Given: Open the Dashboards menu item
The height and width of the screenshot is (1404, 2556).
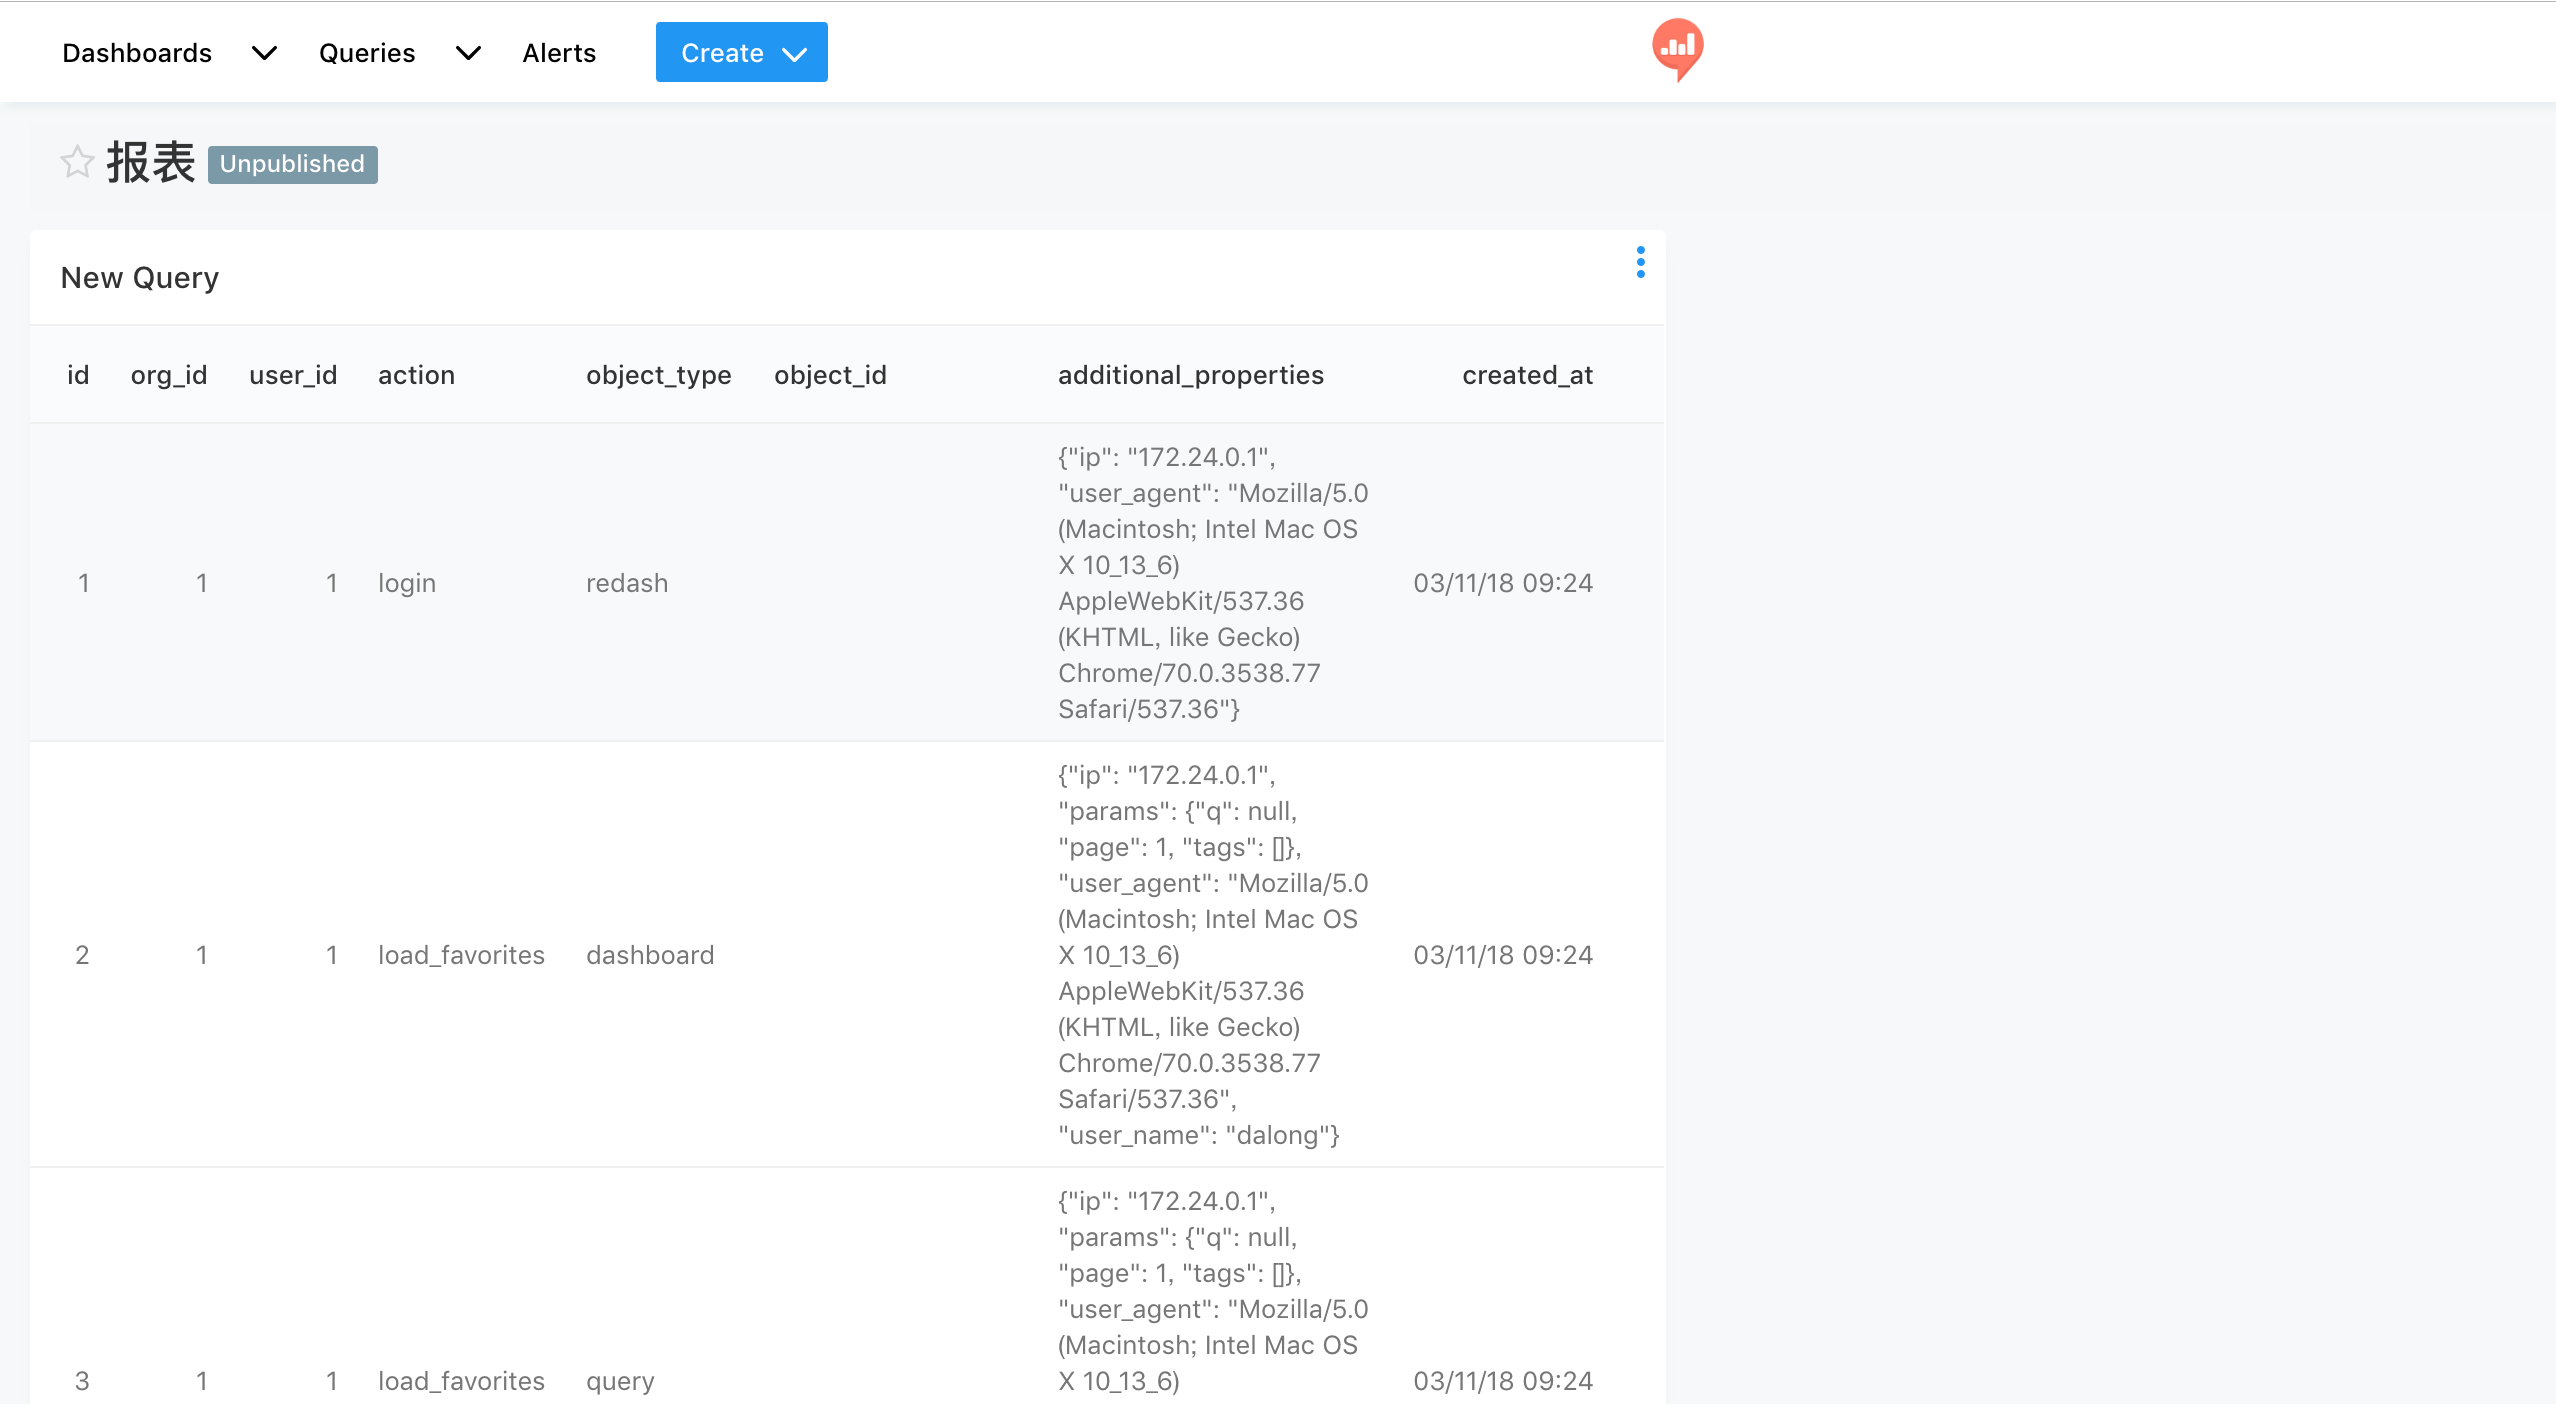Looking at the screenshot, I should click(137, 53).
